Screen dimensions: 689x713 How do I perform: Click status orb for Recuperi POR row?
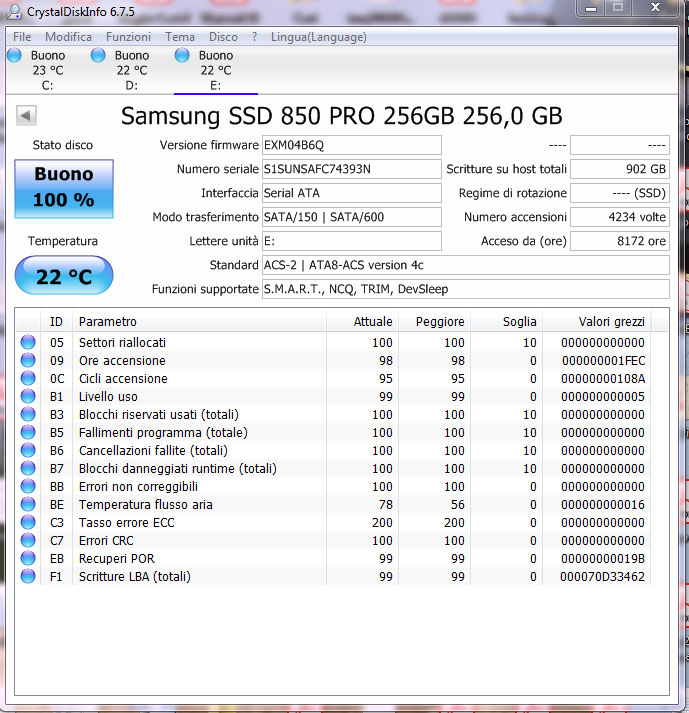[x=28, y=558]
